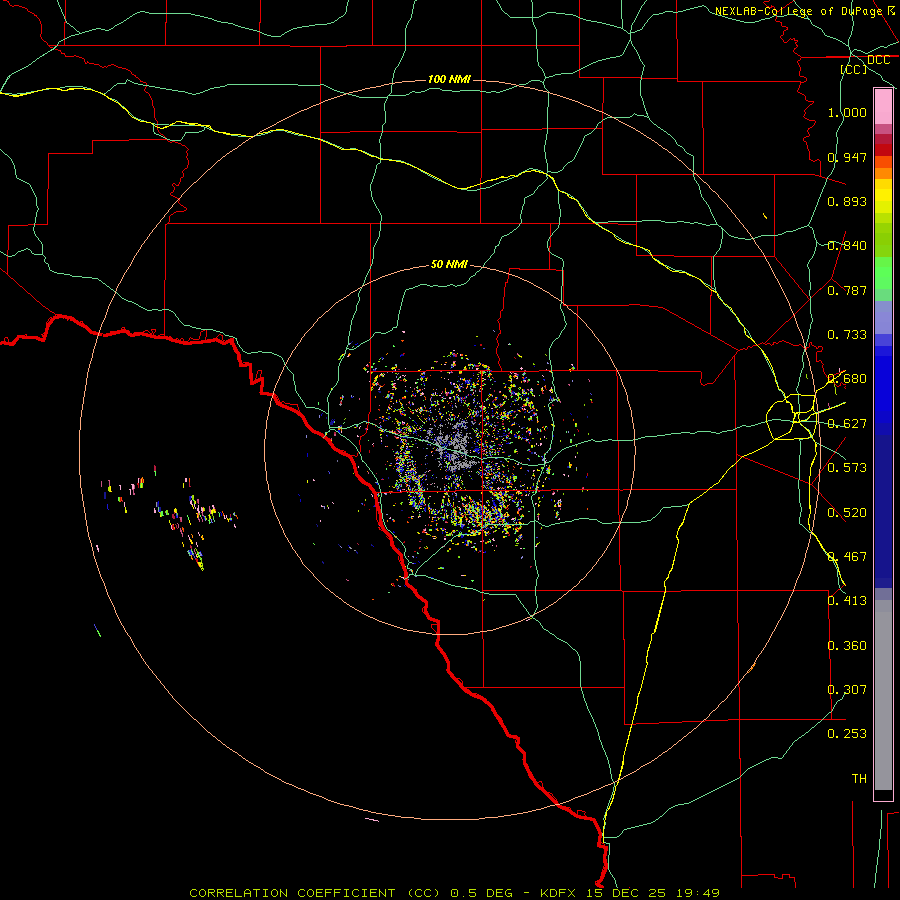The width and height of the screenshot is (900, 900).
Task: Click the 0.680 color scale value
Action: coord(847,379)
